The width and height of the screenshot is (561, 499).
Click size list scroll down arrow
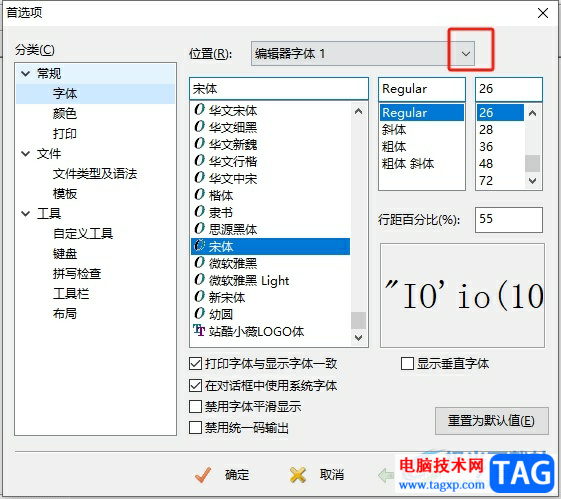[x=532, y=181]
